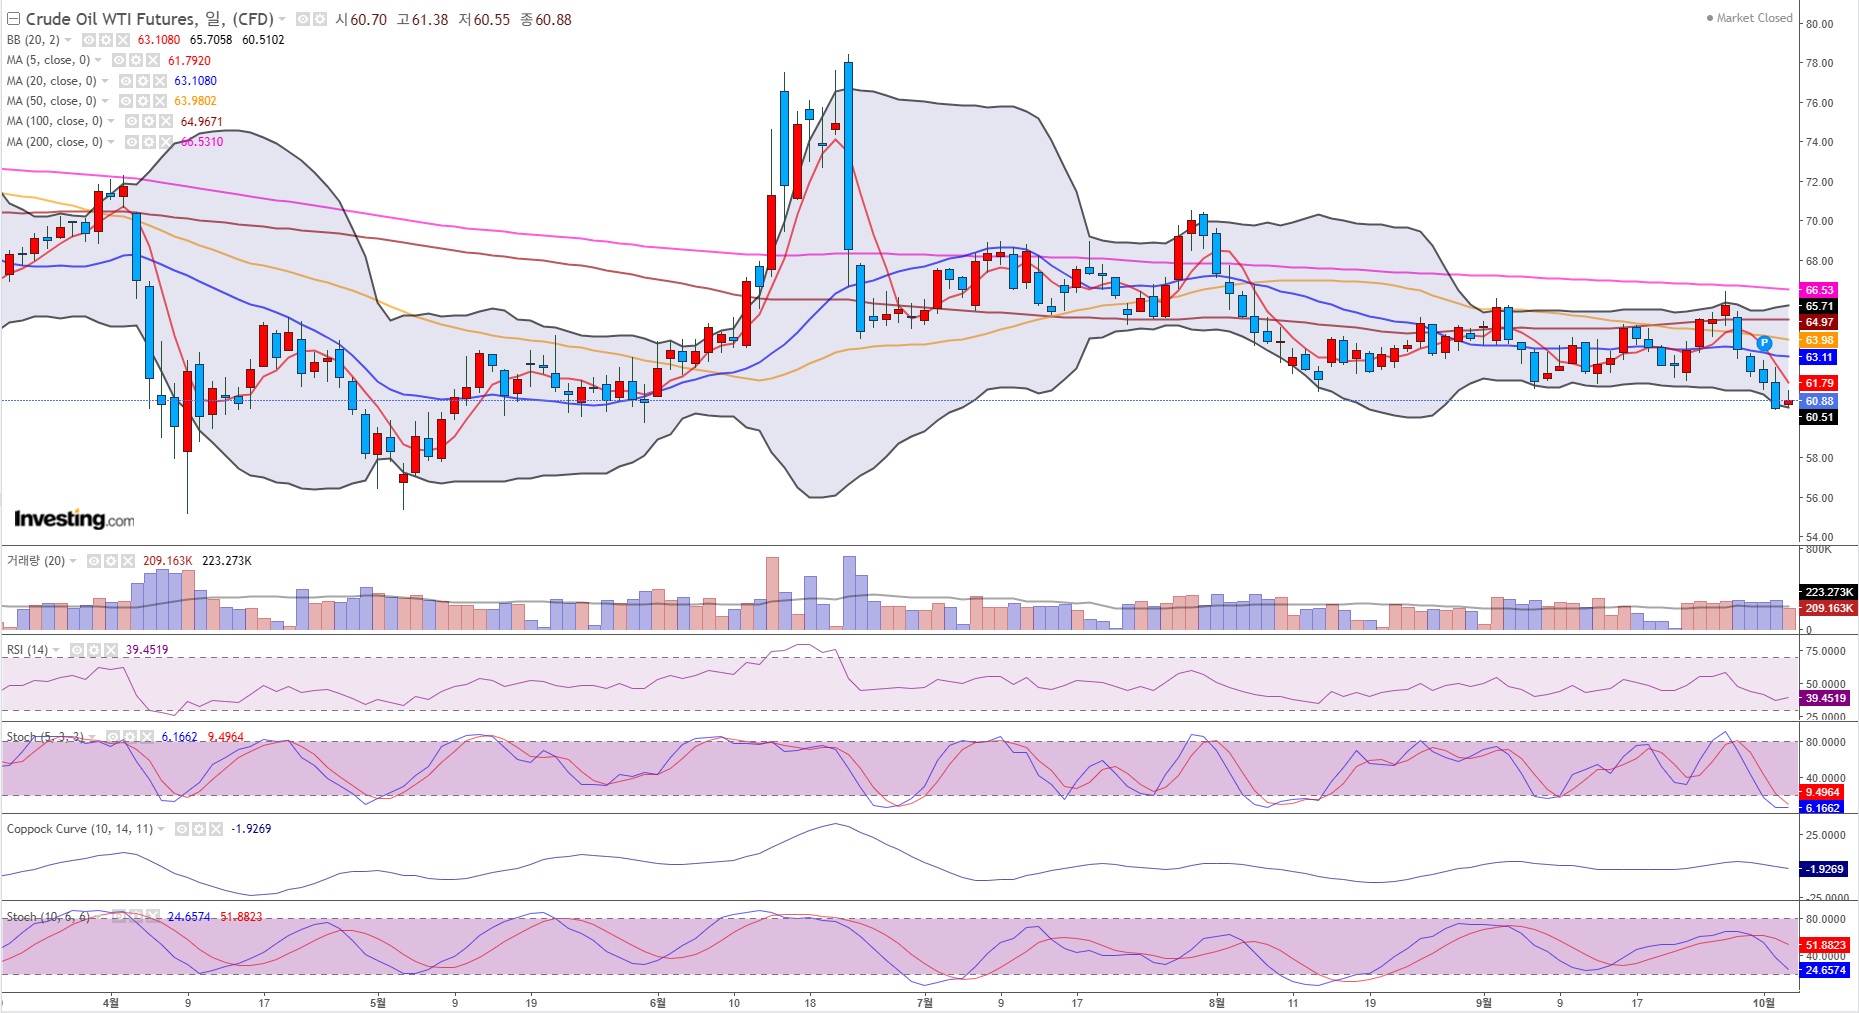Remove the MA (50, close, 0) indicator

(x=160, y=101)
